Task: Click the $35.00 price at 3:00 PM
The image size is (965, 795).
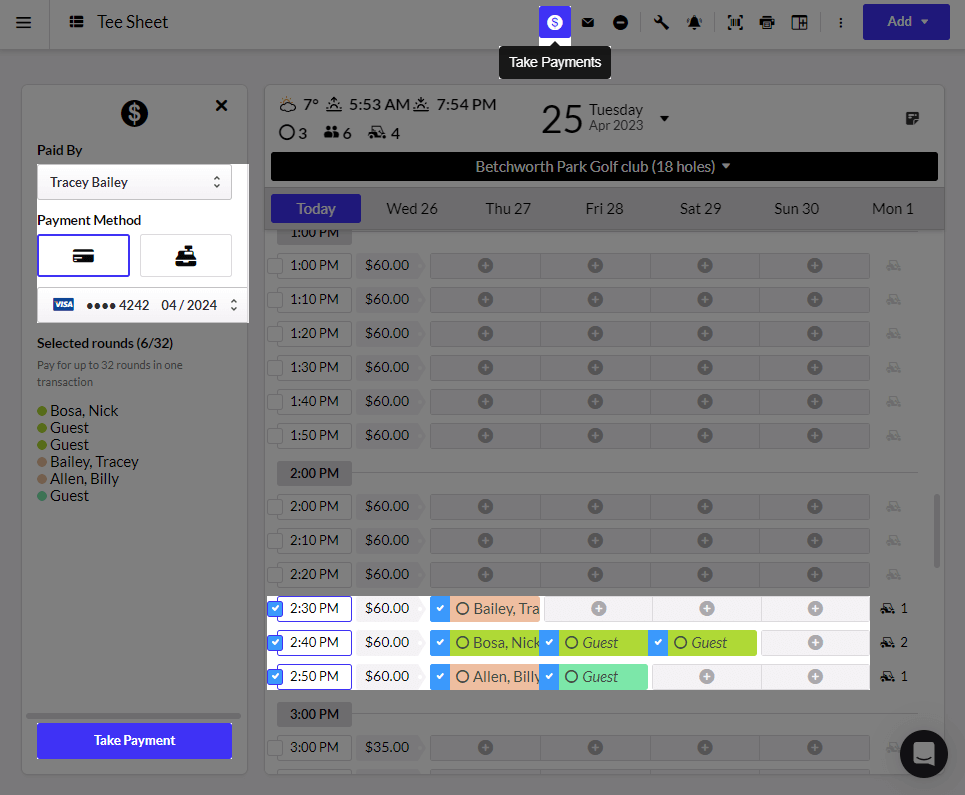Action: pyautogui.click(x=387, y=748)
